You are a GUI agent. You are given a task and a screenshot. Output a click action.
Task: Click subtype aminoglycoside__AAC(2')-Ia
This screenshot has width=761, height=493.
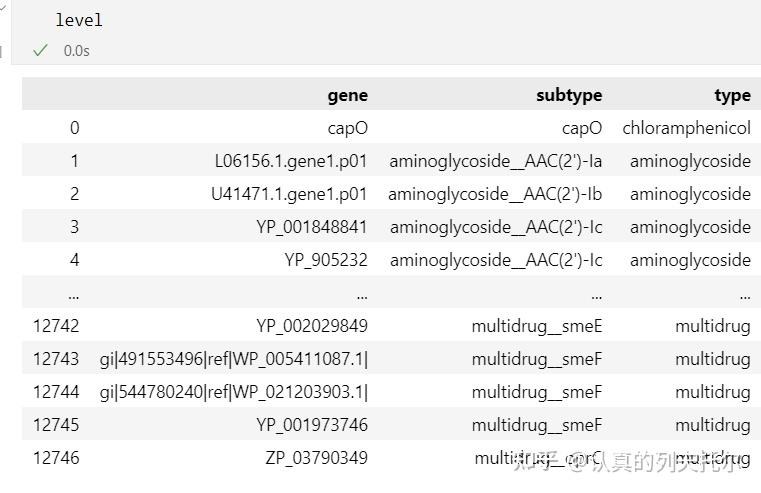tap(495, 161)
